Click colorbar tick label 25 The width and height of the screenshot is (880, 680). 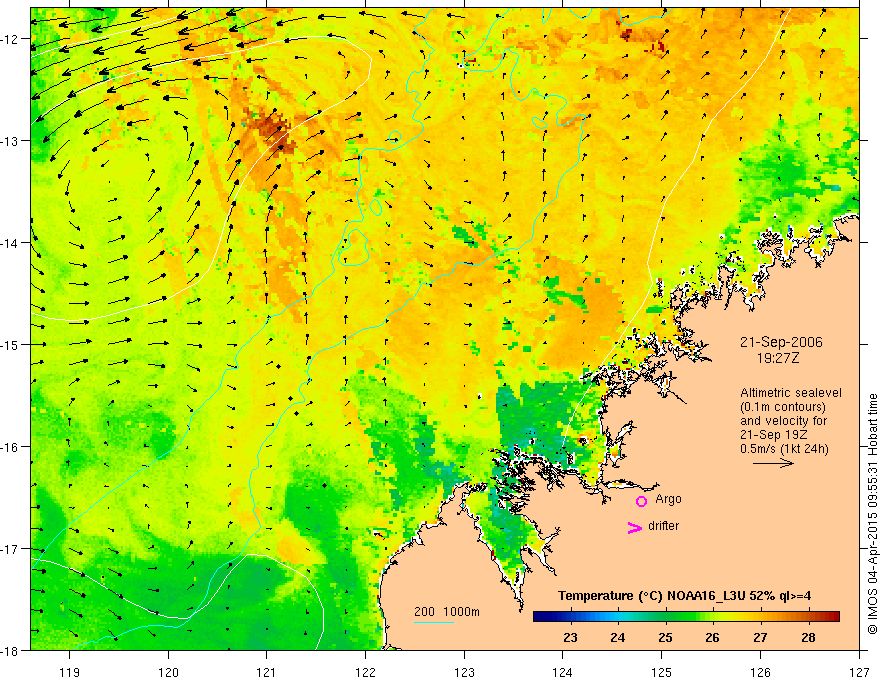666,638
